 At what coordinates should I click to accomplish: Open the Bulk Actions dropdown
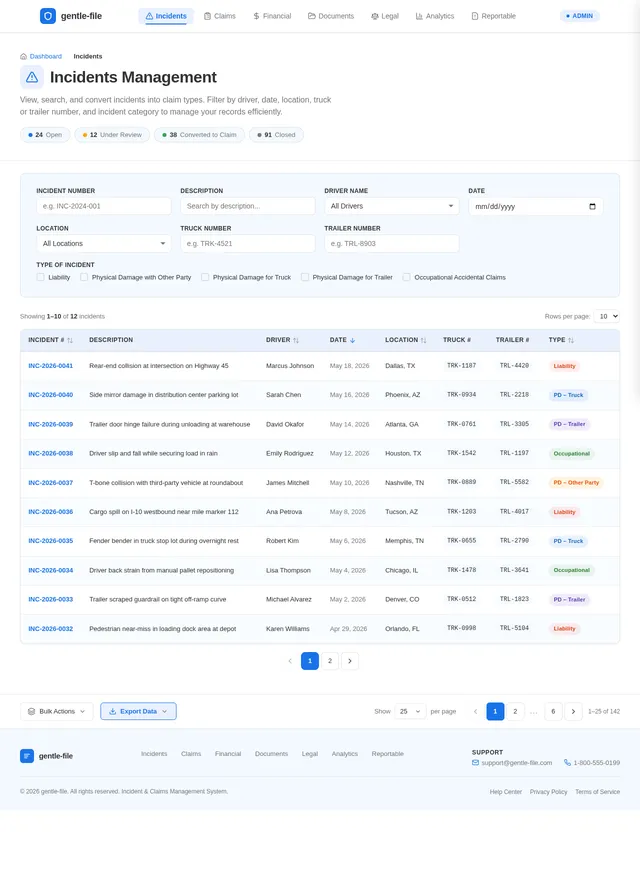pos(57,711)
